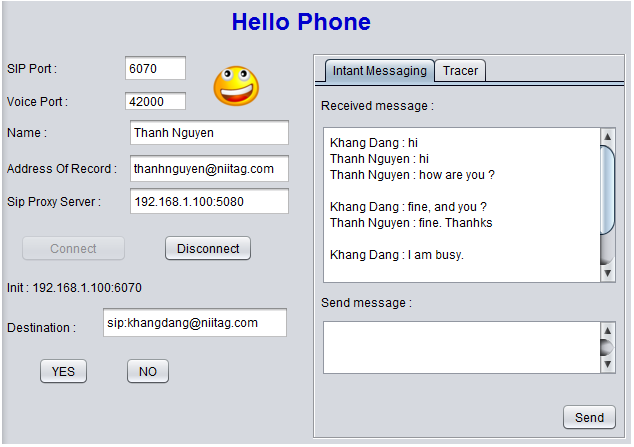
Task: Click received messages scrollbar up arrow
Action: pyautogui.click(x=607, y=137)
